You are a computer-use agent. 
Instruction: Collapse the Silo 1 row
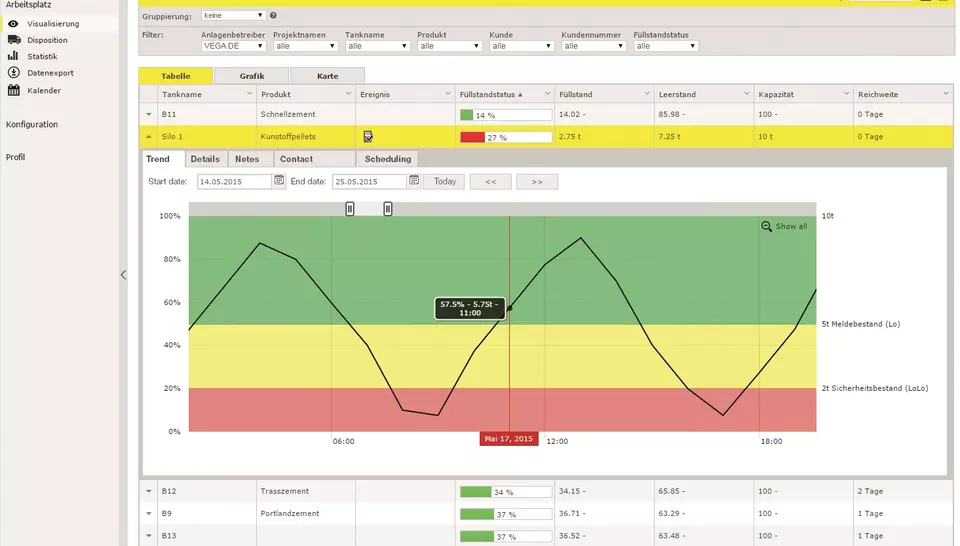149,137
